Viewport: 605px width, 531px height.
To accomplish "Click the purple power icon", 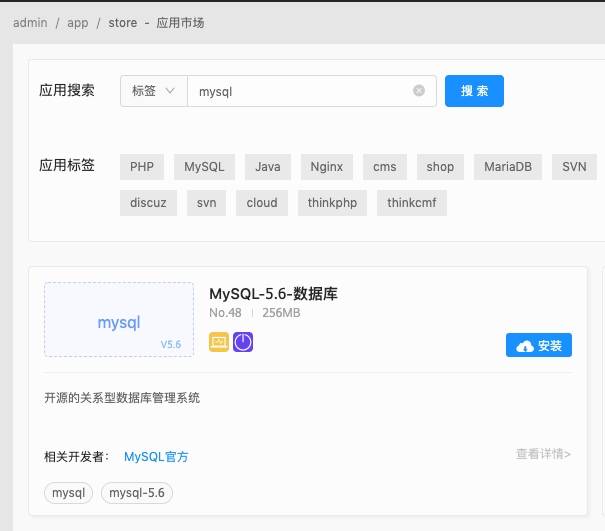I will click(x=243, y=342).
